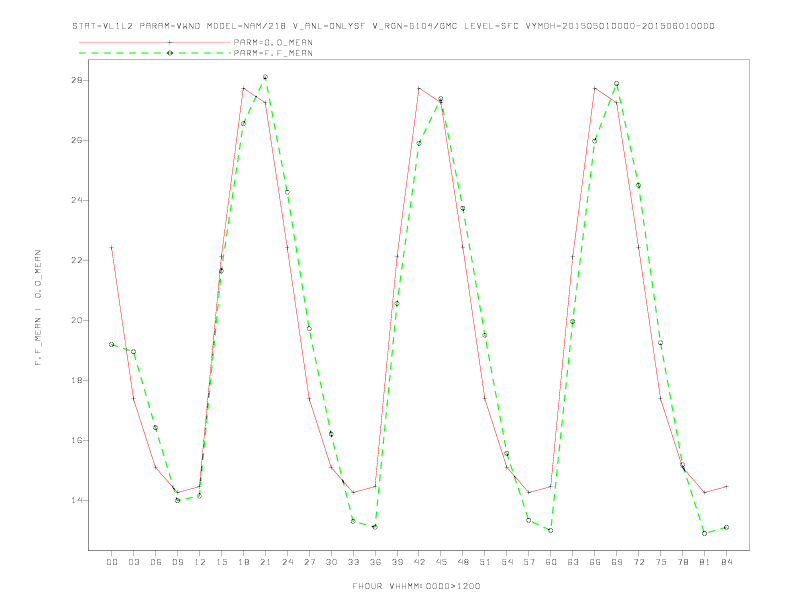
Task: Click red plus data marker at hour 00
Action: [x=112, y=247]
